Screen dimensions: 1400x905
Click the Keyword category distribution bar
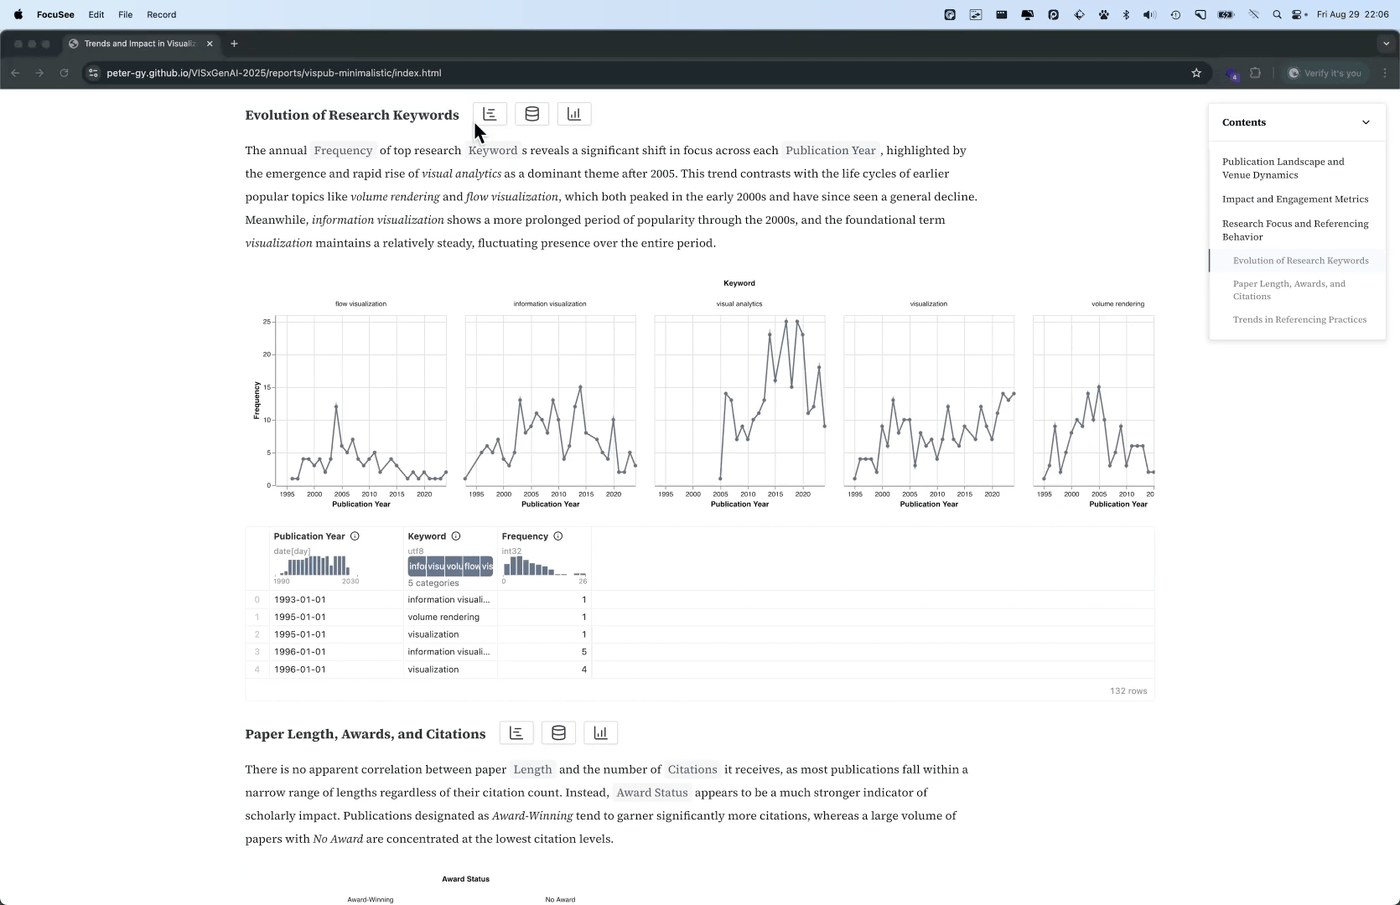point(450,566)
